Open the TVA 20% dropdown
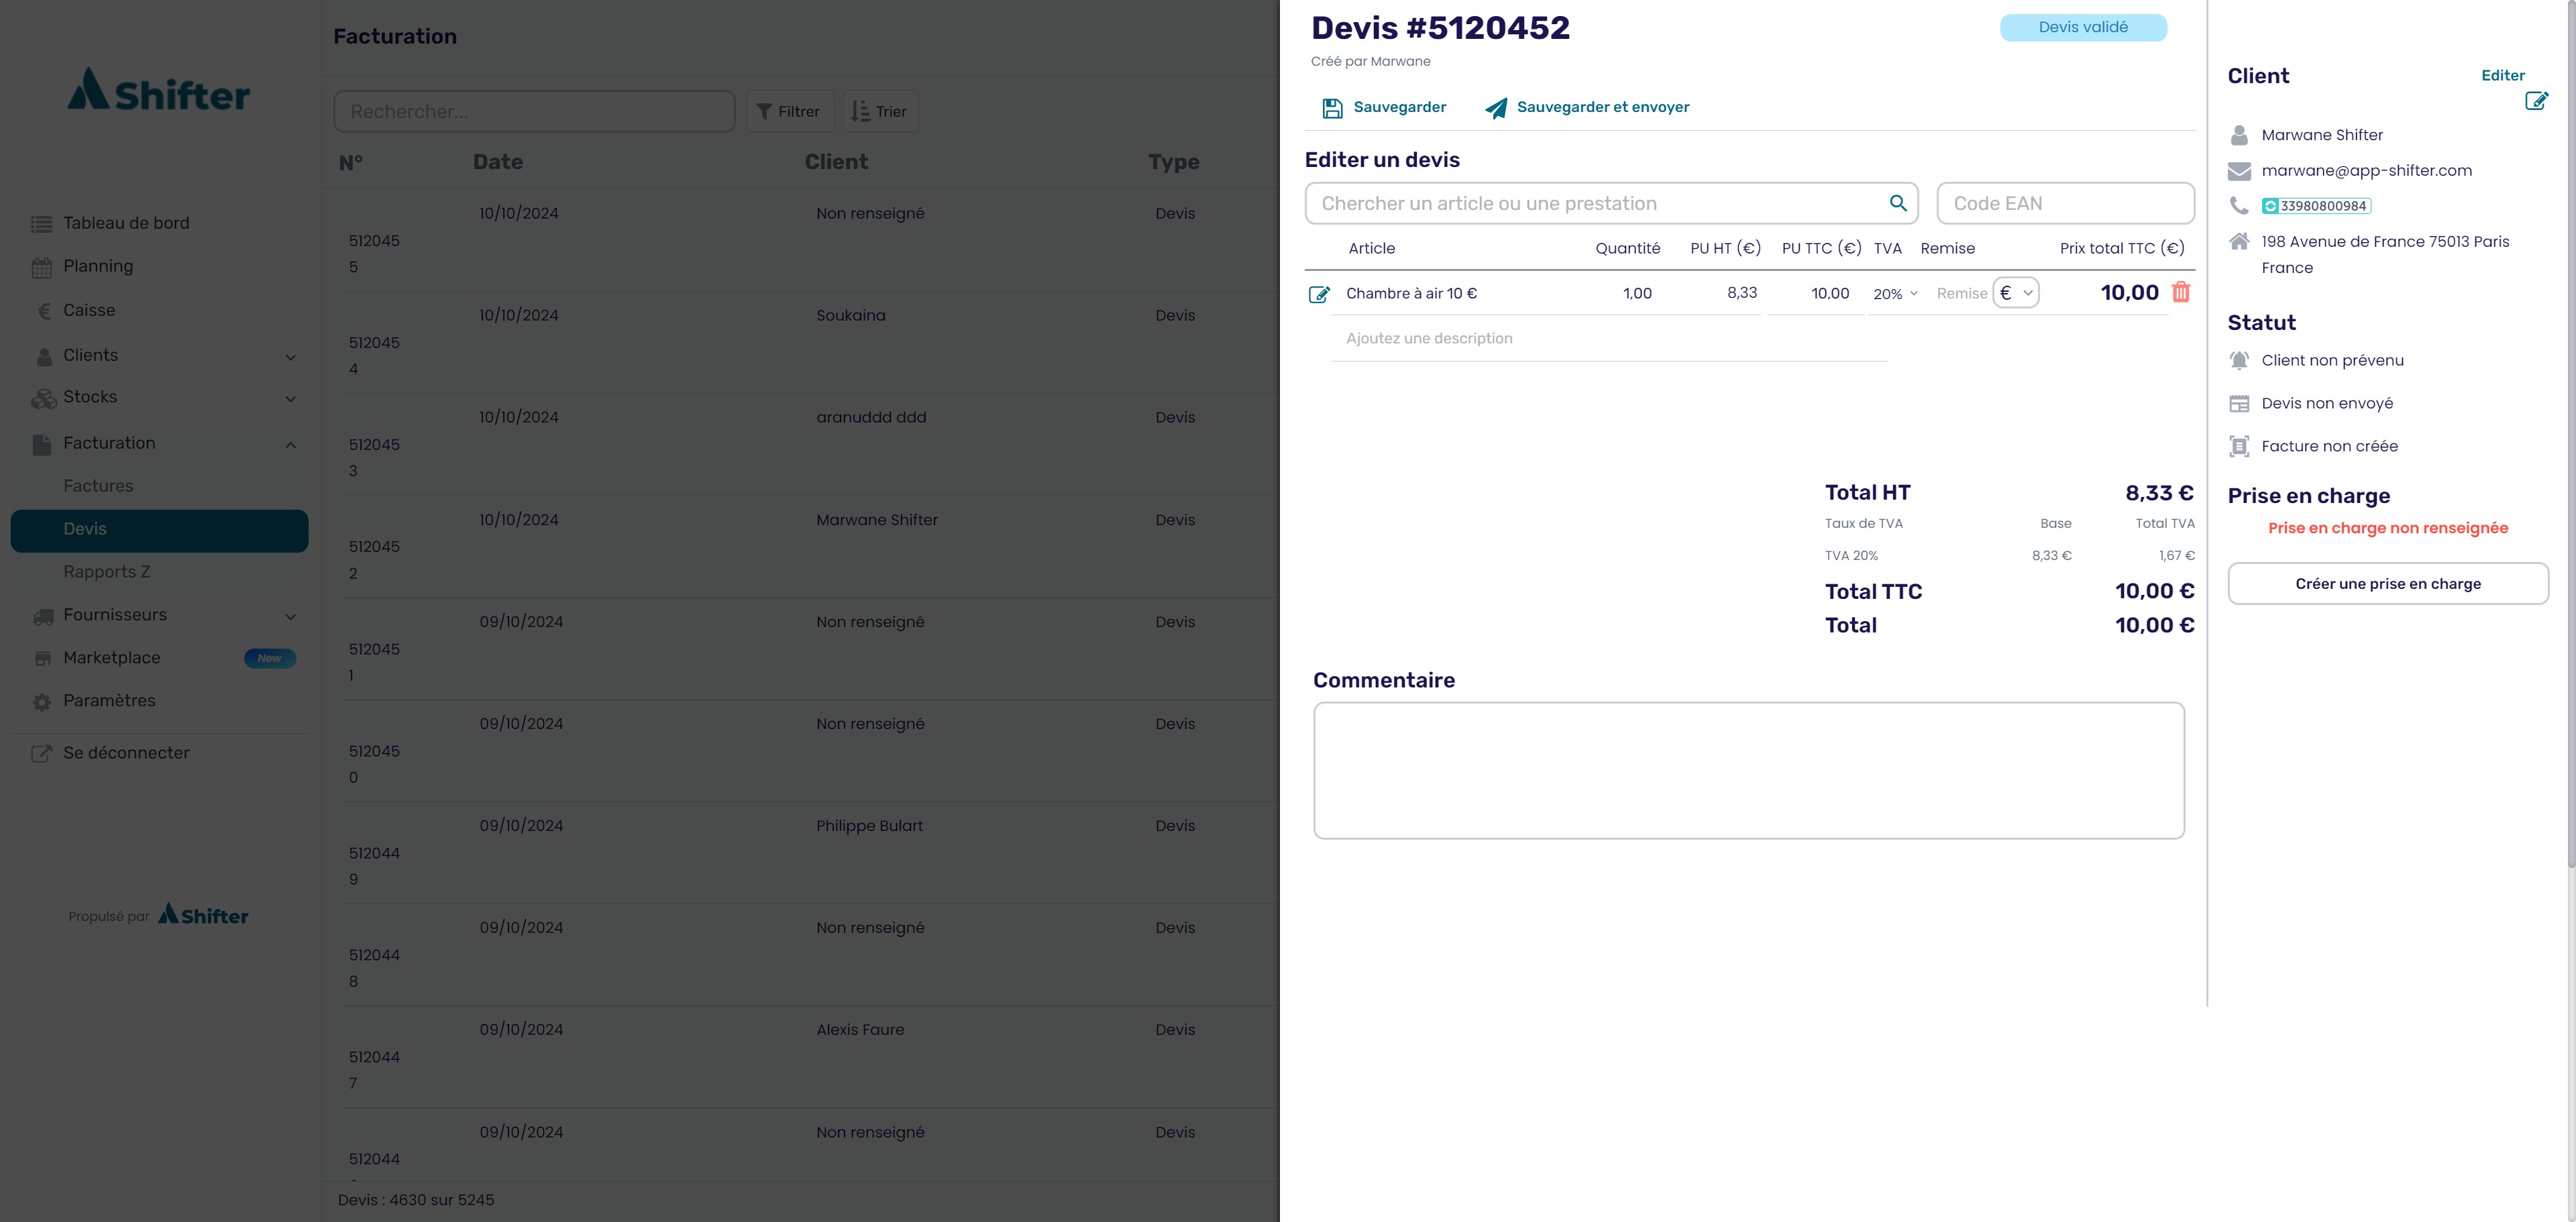 click(x=1895, y=294)
